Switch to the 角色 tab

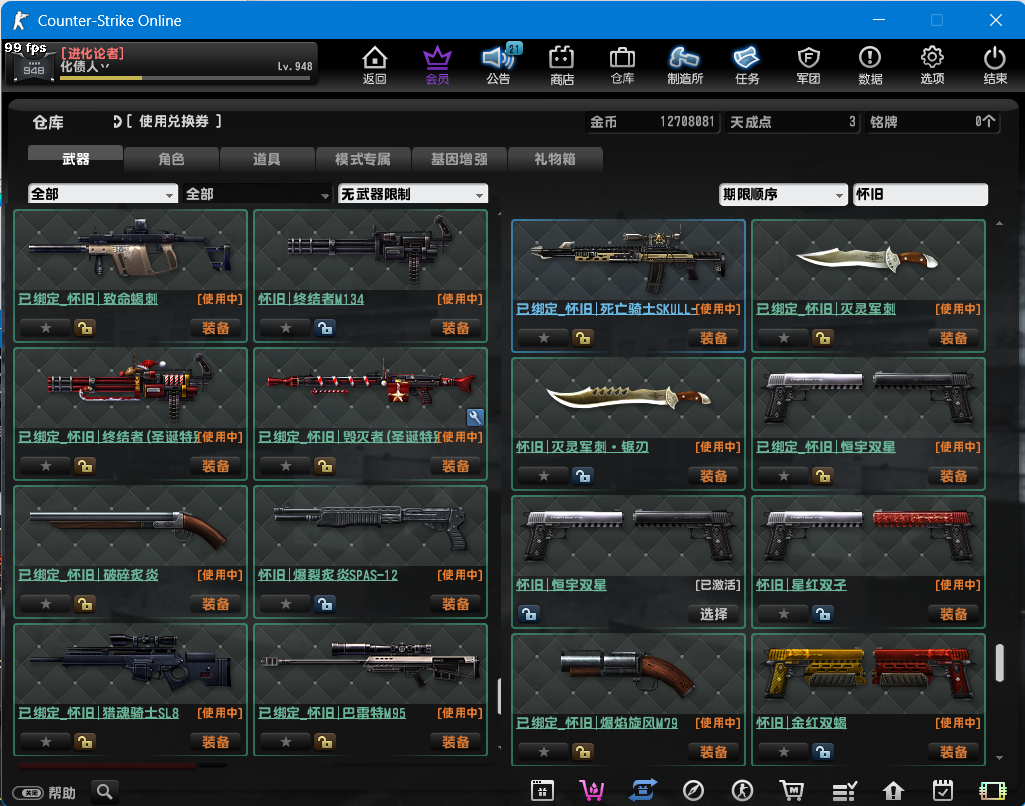click(x=171, y=159)
